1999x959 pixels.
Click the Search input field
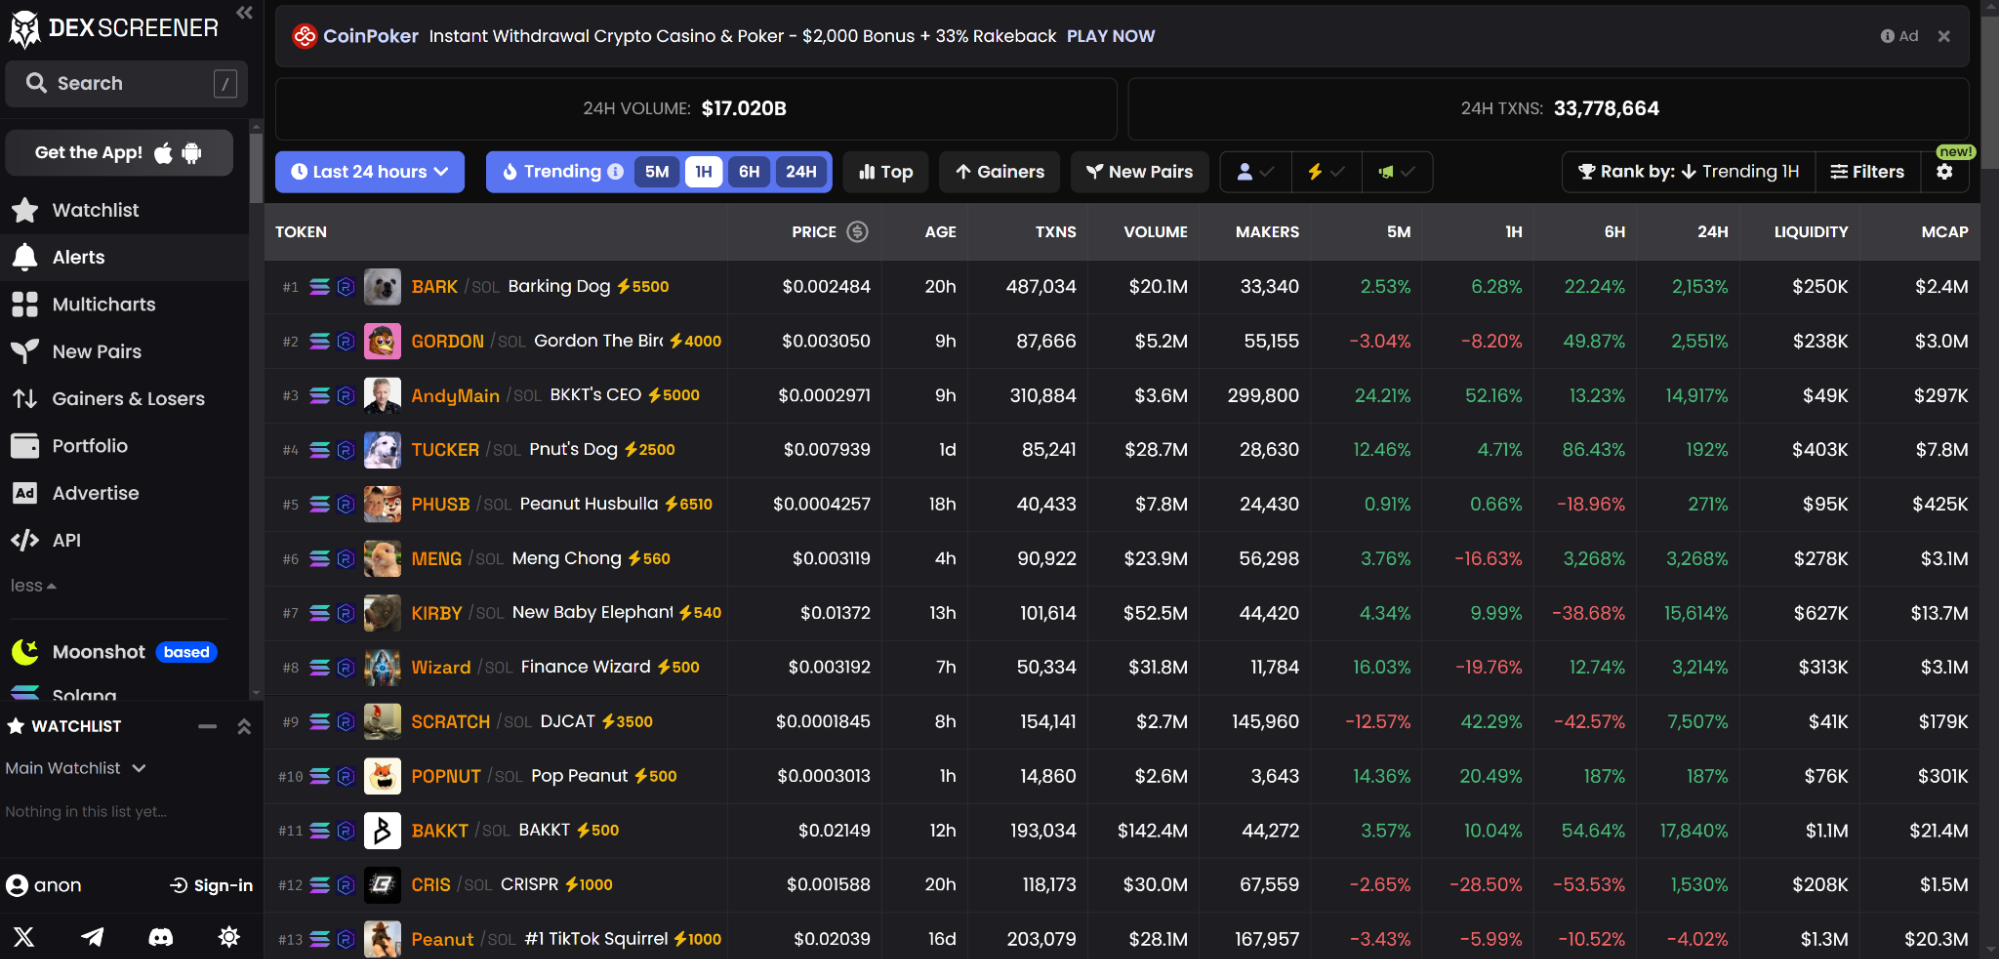click(x=125, y=83)
